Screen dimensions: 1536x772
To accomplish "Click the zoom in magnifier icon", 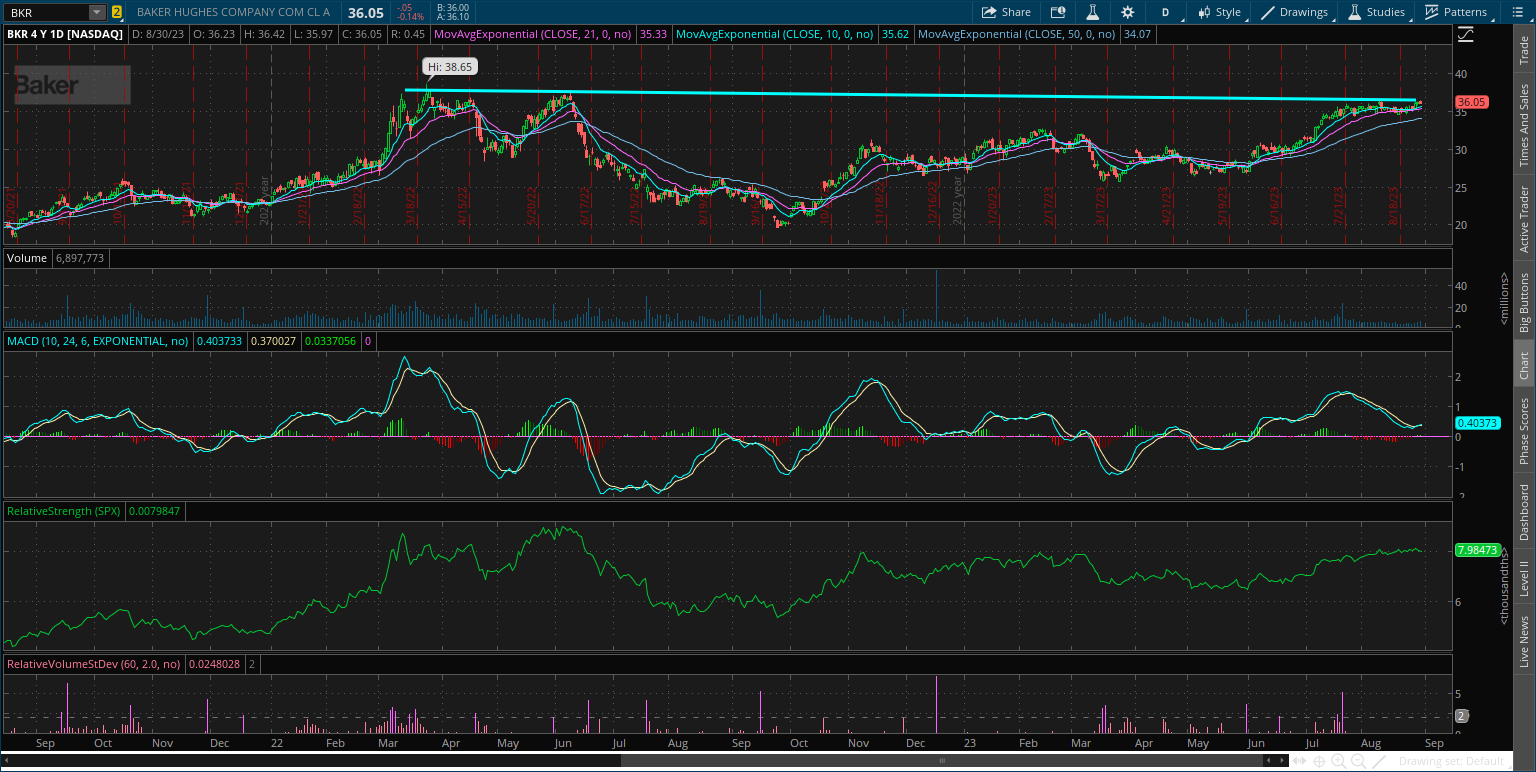I will [1340, 761].
